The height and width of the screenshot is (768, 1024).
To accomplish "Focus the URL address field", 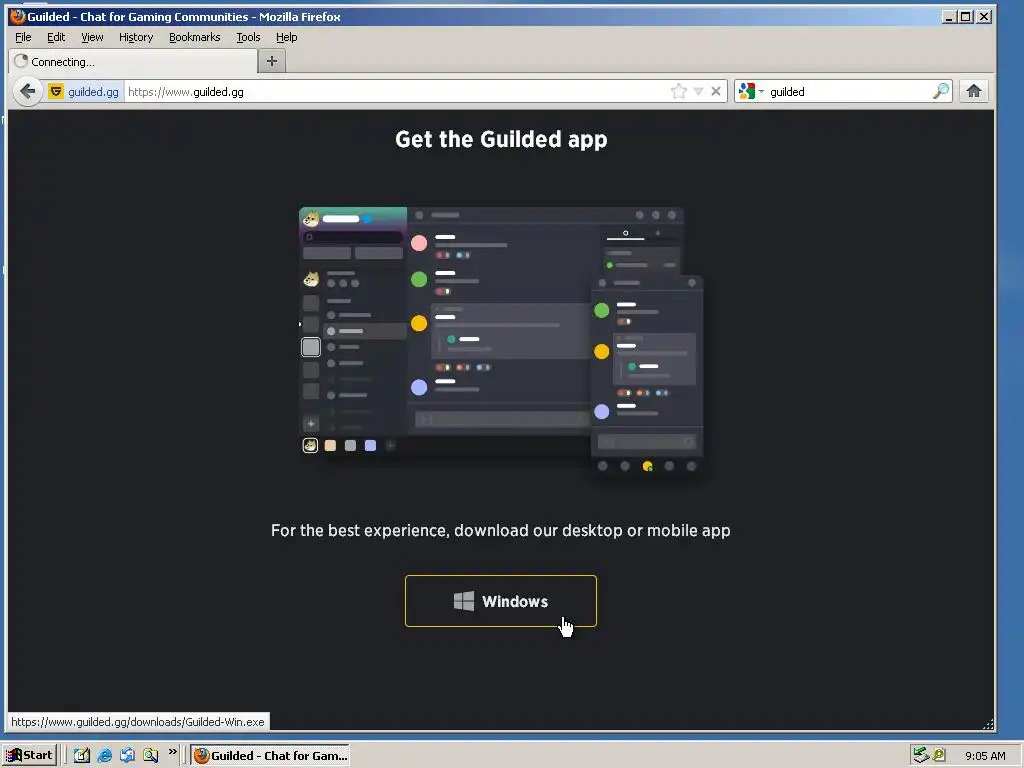I will click(397, 91).
